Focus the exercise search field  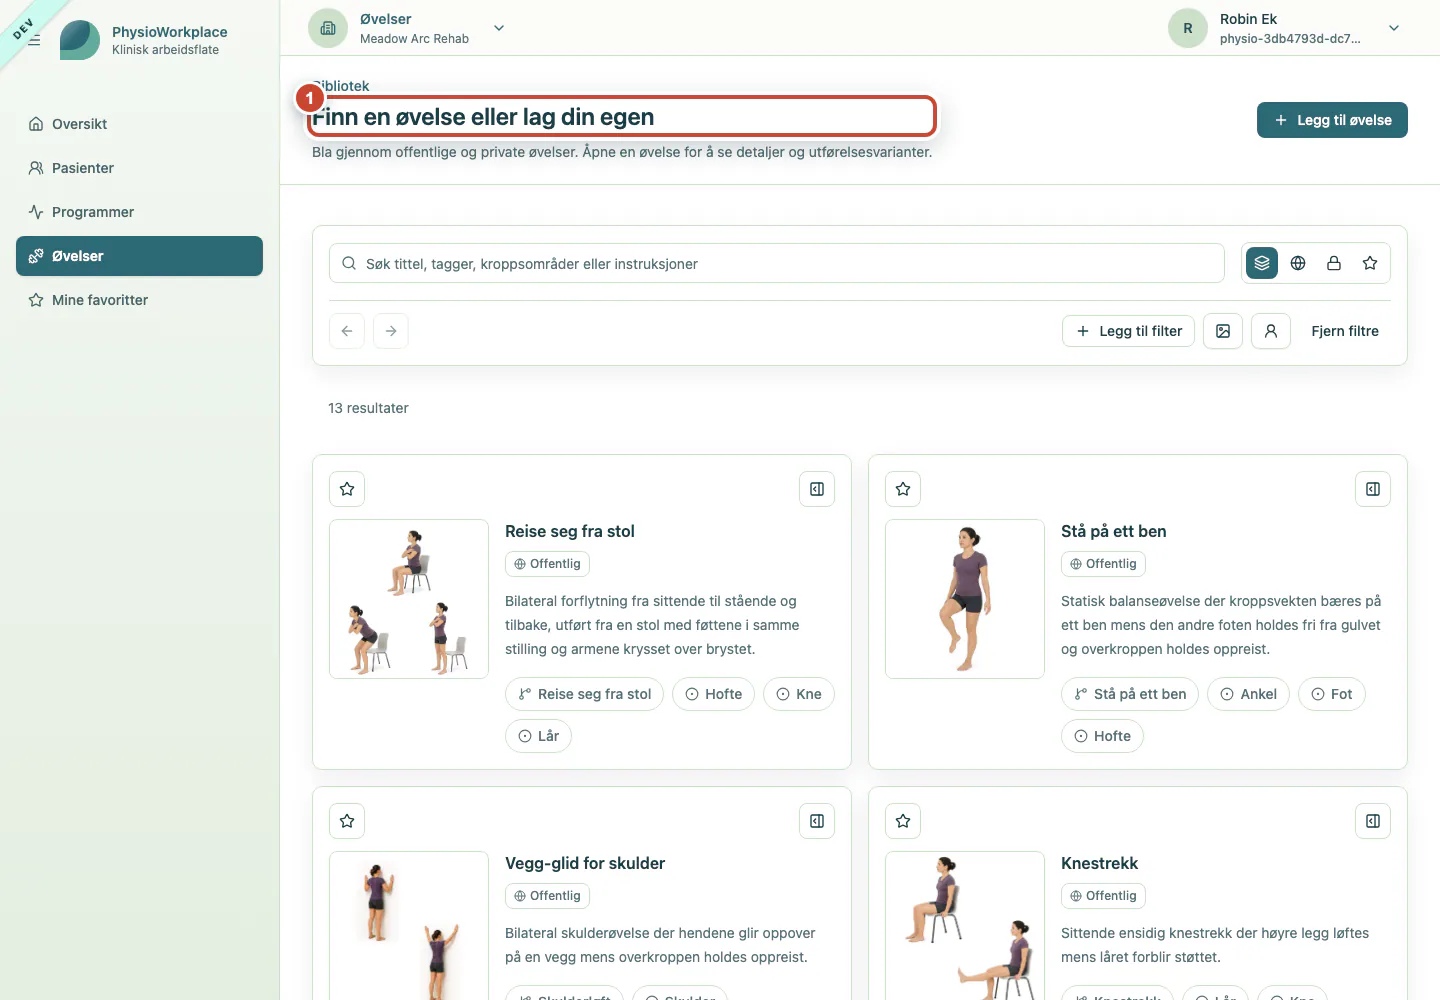777,263
